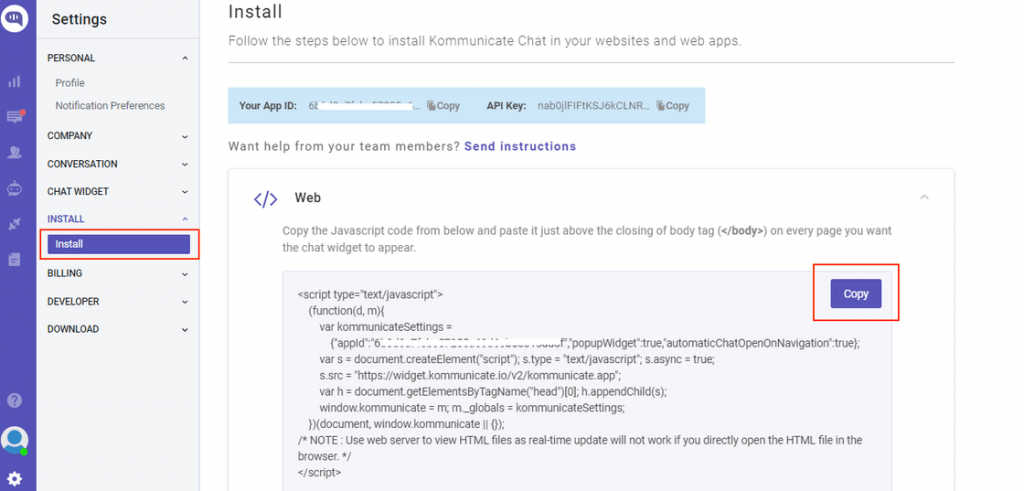1024x491 pixels.
Task: Open the analytics bar chart icon
Action: (14, 82)
